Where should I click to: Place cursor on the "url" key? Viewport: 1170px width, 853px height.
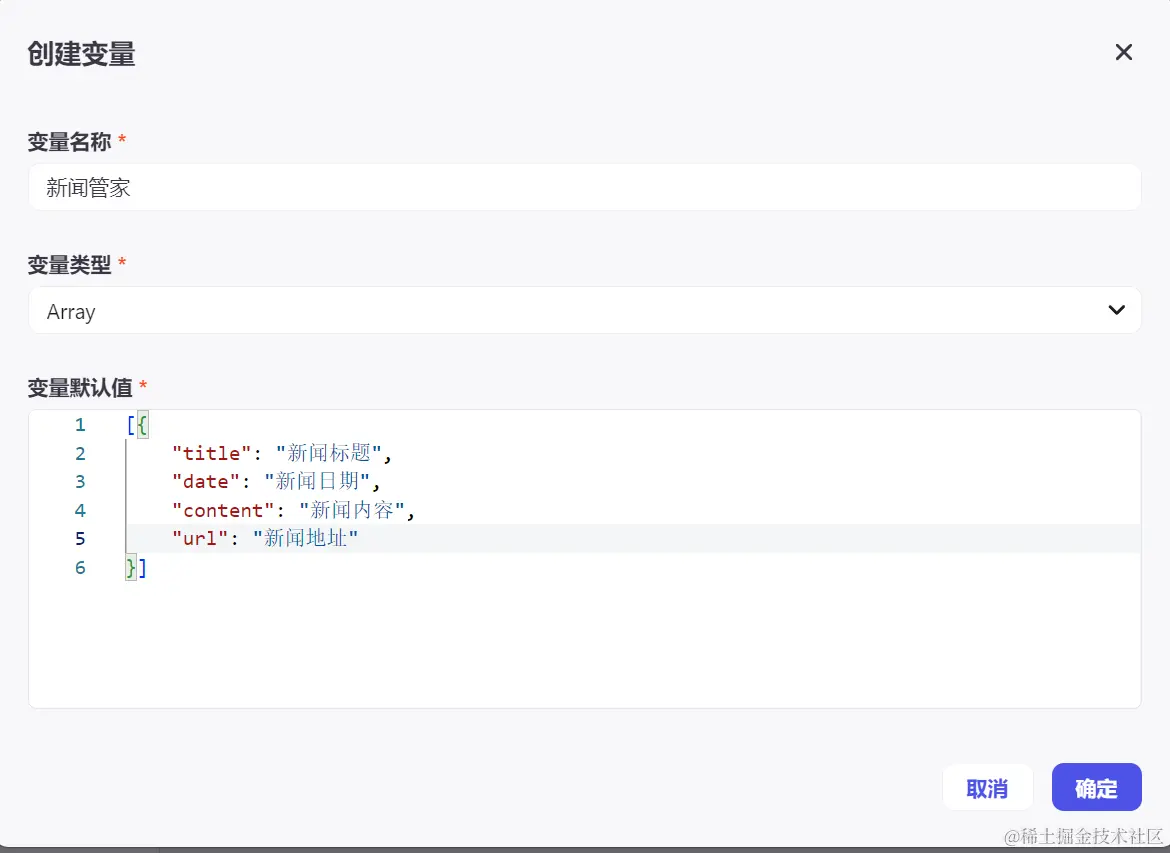click(201, 539)
